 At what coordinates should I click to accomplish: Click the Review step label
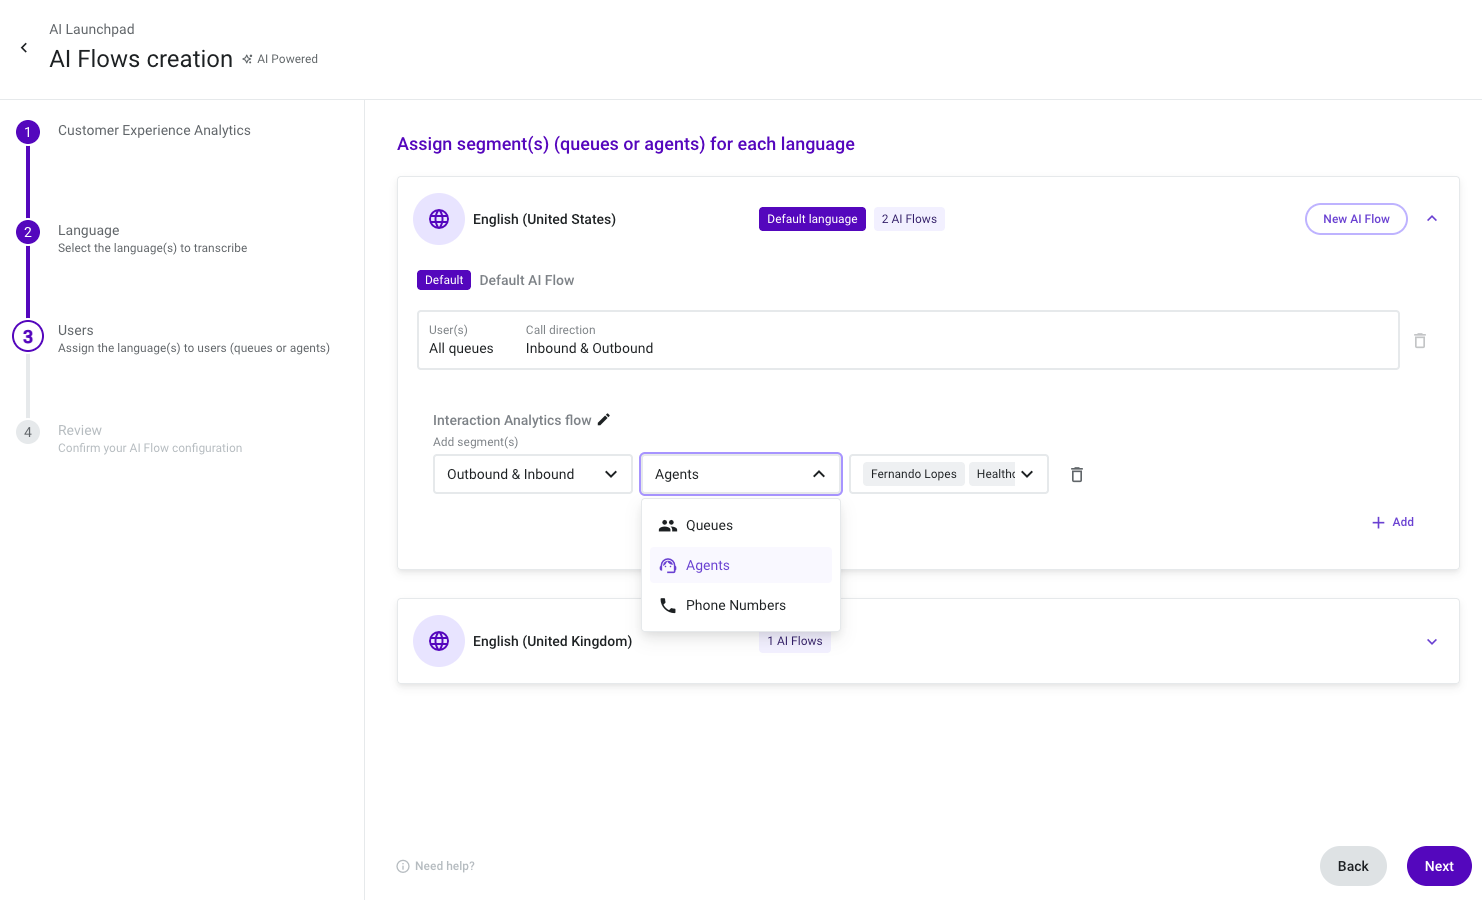click(x=80, y=430)
